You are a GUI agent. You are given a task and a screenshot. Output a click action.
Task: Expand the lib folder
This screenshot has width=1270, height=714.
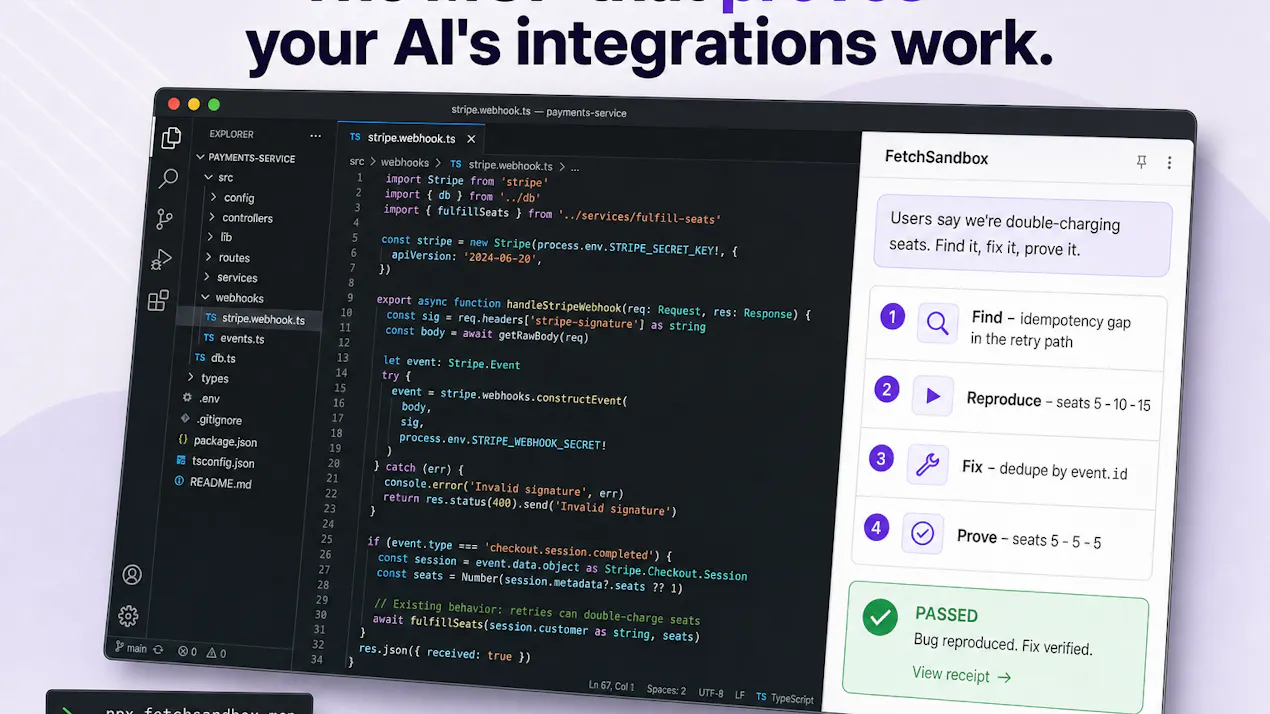coord(220,237)
